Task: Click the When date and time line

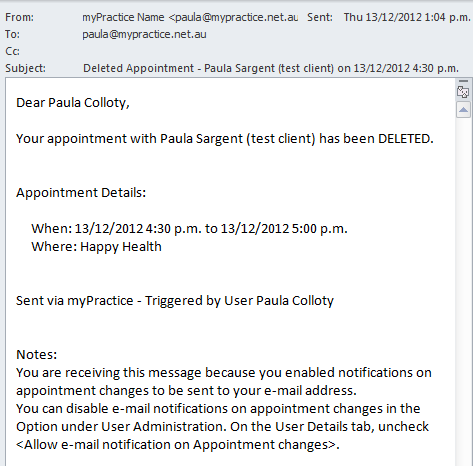Action: (x=189, y=229)
